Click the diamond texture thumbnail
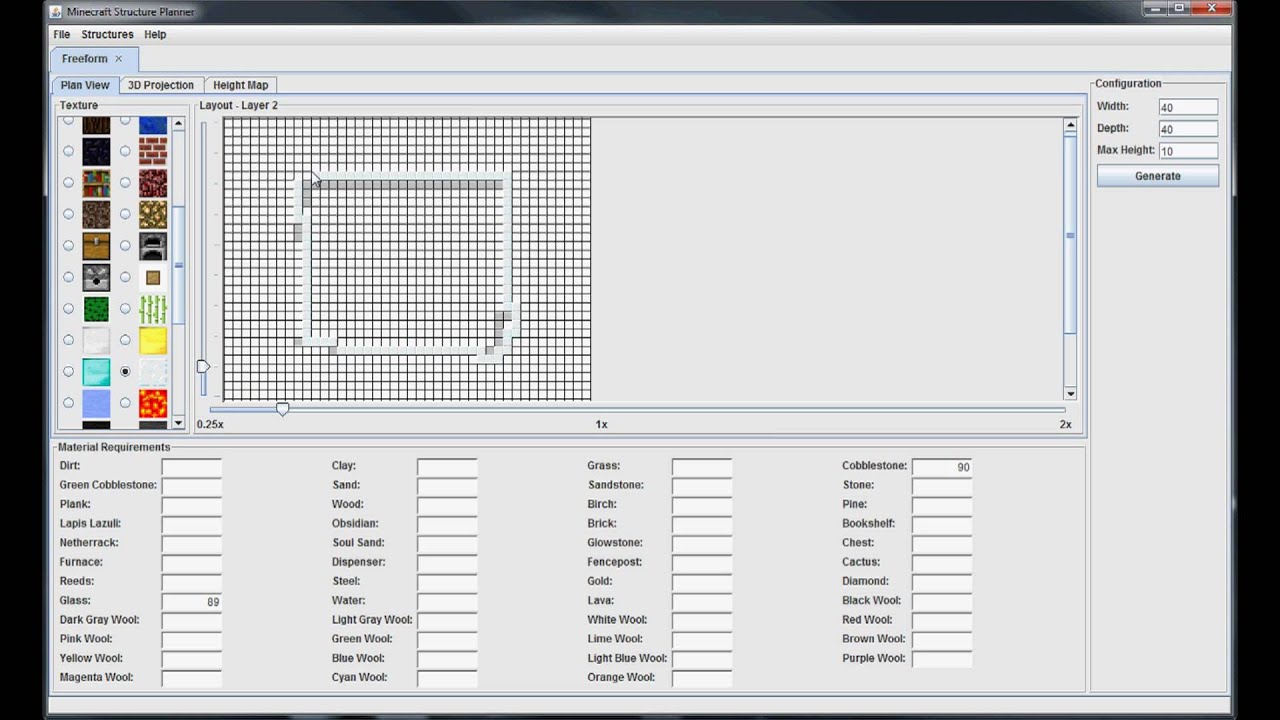Viewport: 1280px width, 720px height. tap(96, 372)
